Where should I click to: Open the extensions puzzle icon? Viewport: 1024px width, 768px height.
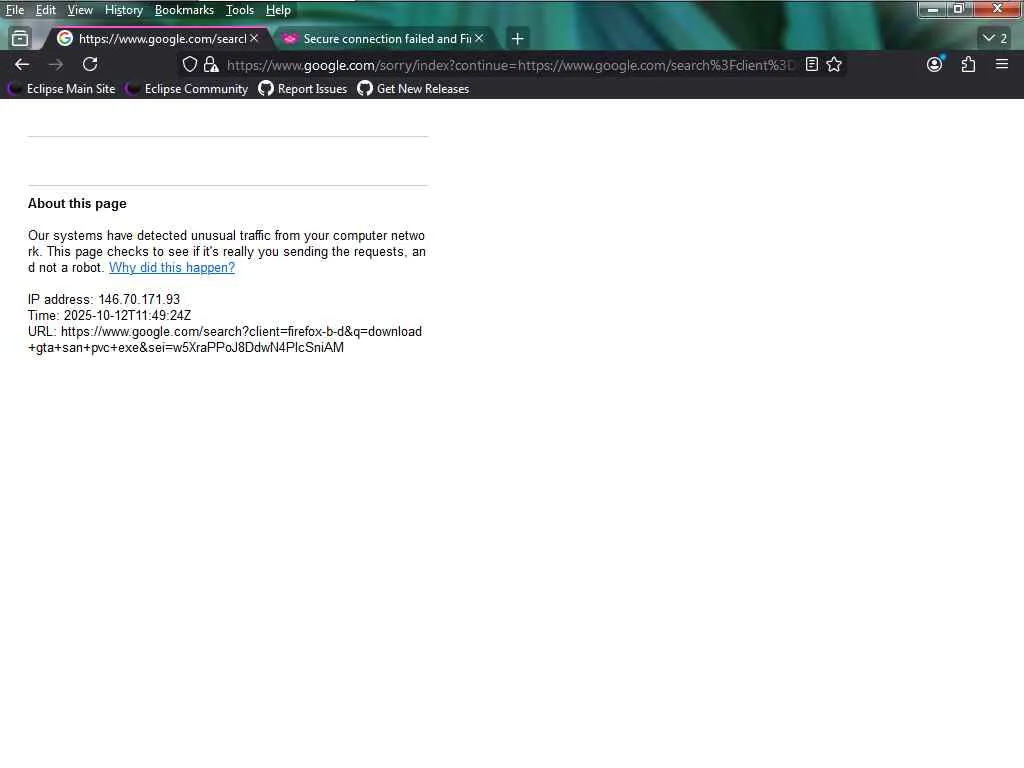coord(968,64)
